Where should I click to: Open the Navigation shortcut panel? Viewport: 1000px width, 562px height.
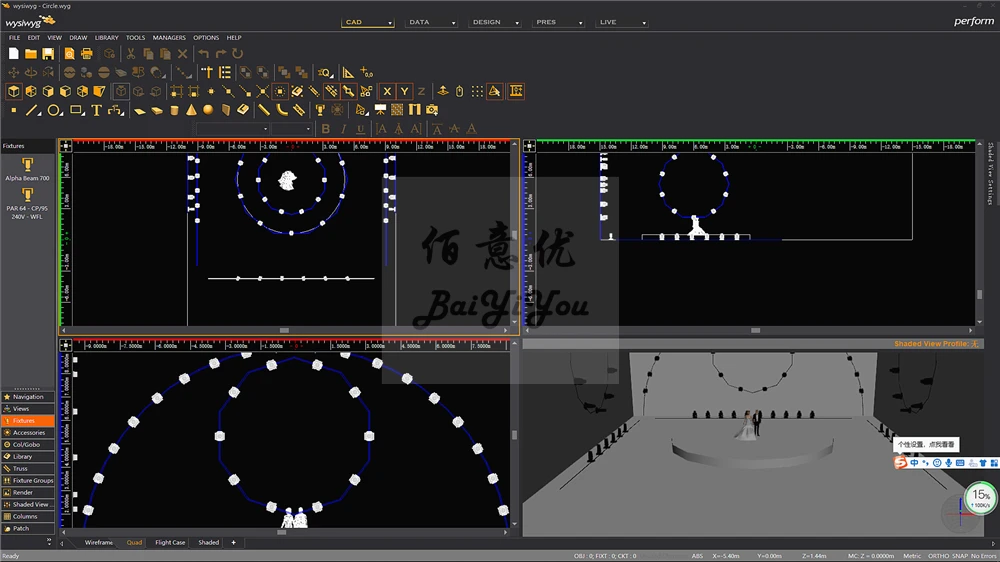tap(28, 397)
